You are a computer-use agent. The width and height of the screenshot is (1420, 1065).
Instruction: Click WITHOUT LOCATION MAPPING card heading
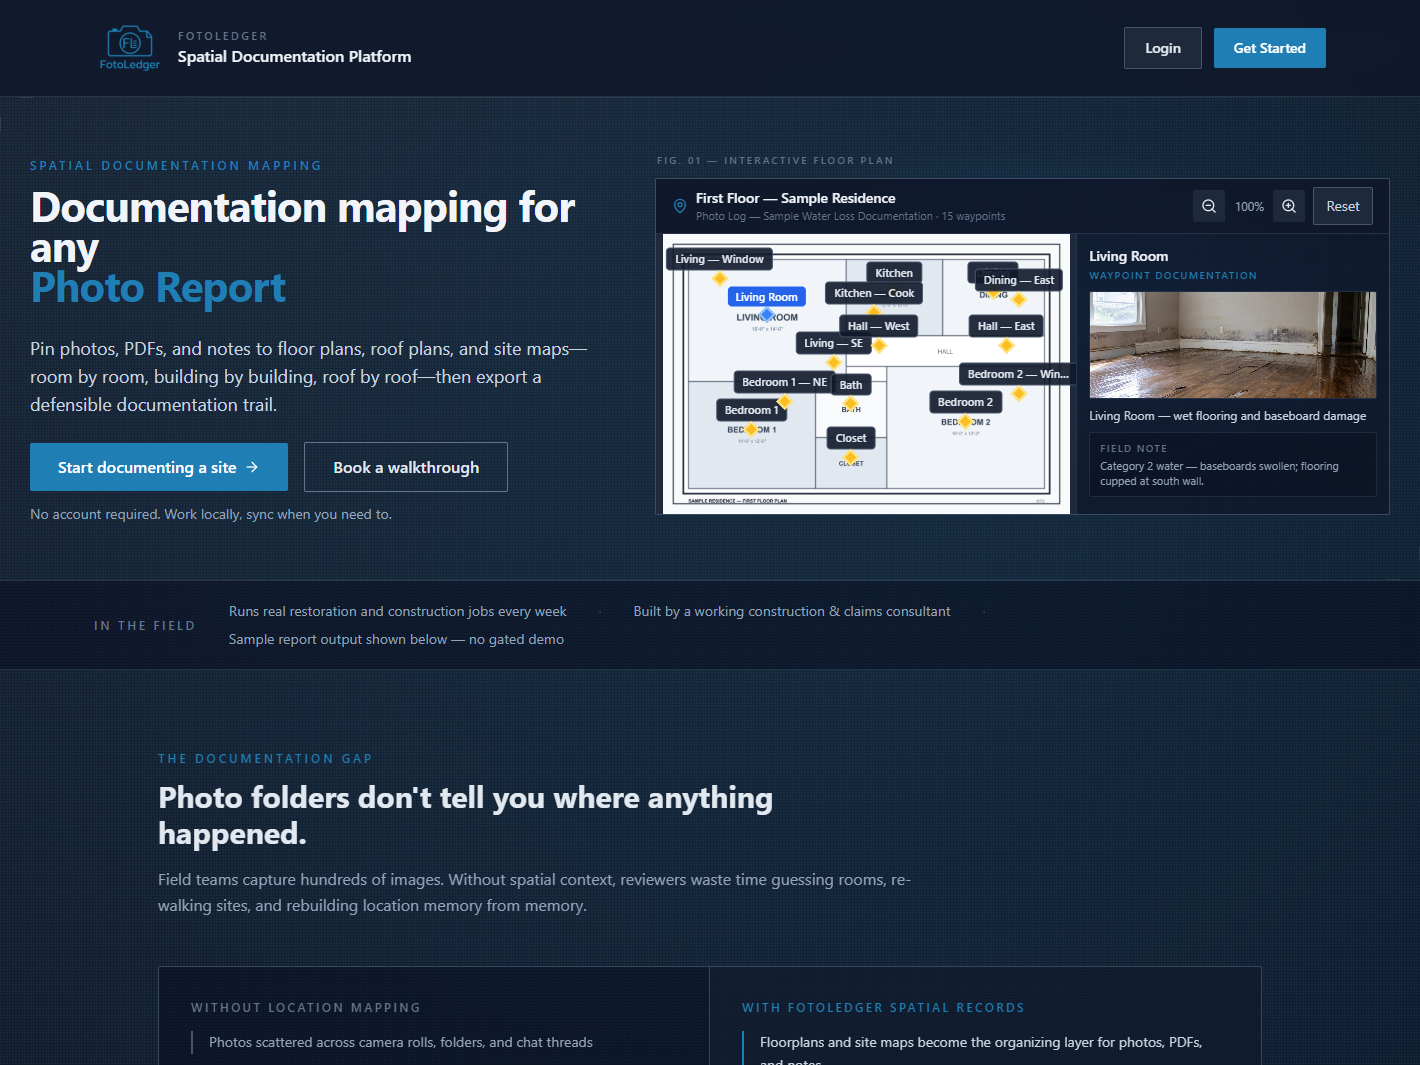(306, 1008)
